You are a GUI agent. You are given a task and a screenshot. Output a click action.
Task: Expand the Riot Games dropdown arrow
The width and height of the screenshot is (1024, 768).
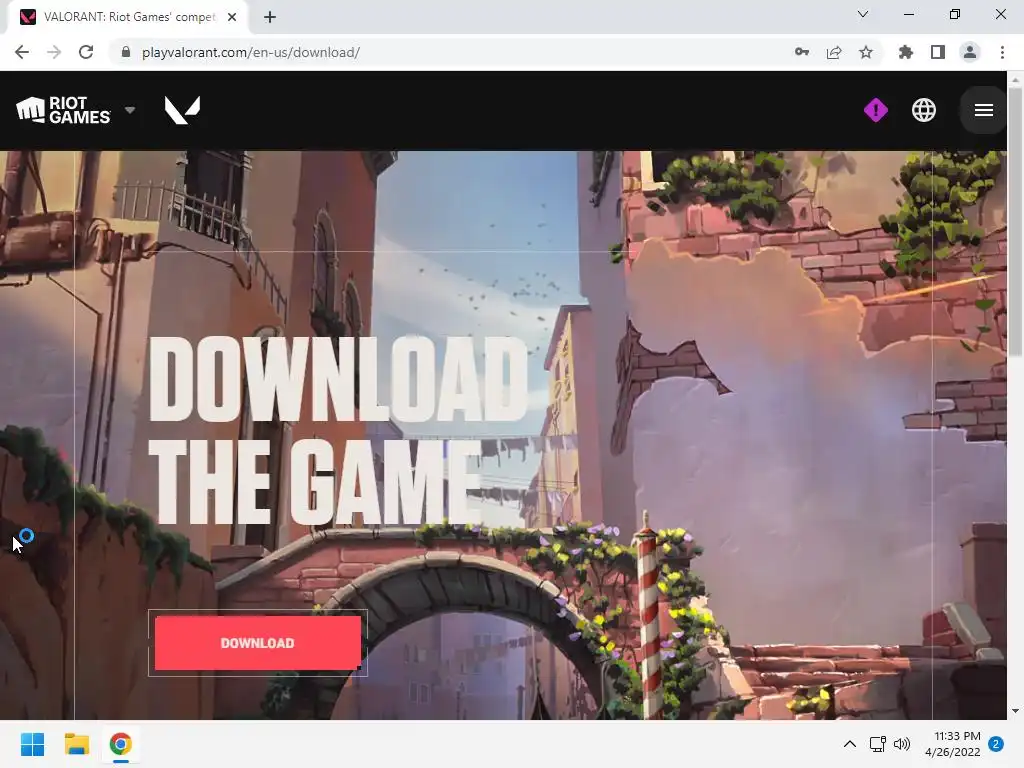pyautogui.click(x=130, y=110)
